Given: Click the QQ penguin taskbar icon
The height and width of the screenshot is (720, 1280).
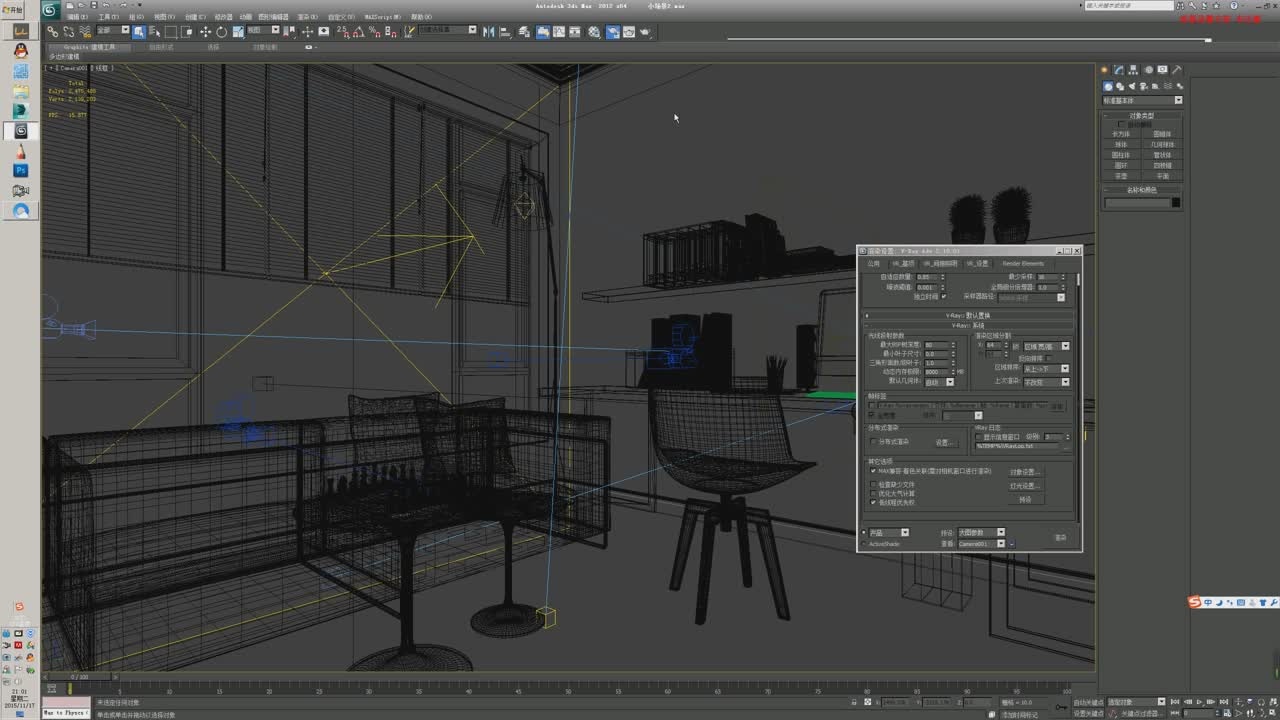Looking at the screenshot, I should (20, 50).
